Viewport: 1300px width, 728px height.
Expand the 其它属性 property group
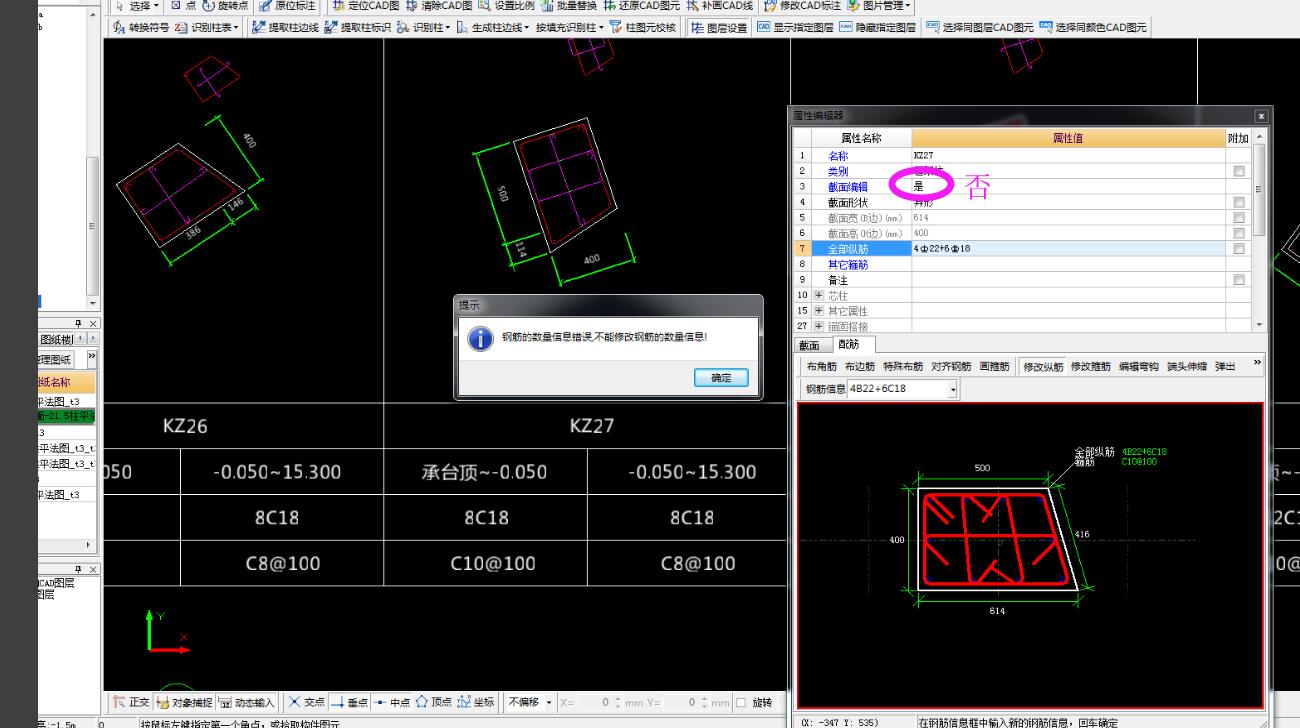820,311
